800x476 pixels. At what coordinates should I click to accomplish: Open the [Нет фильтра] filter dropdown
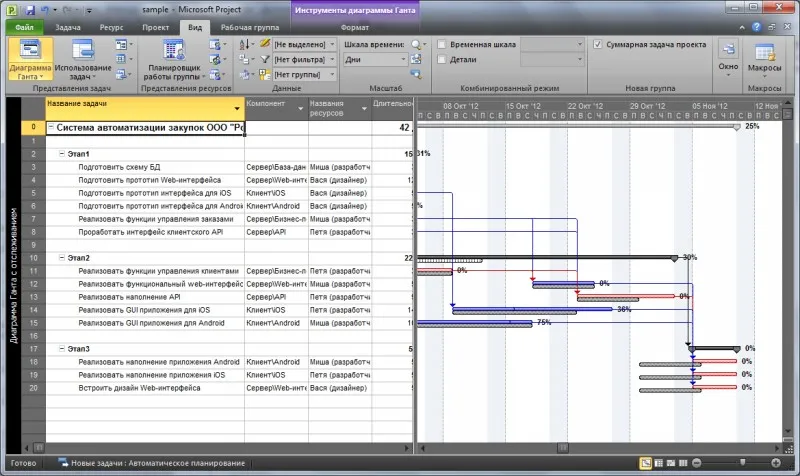click(305, 60)
